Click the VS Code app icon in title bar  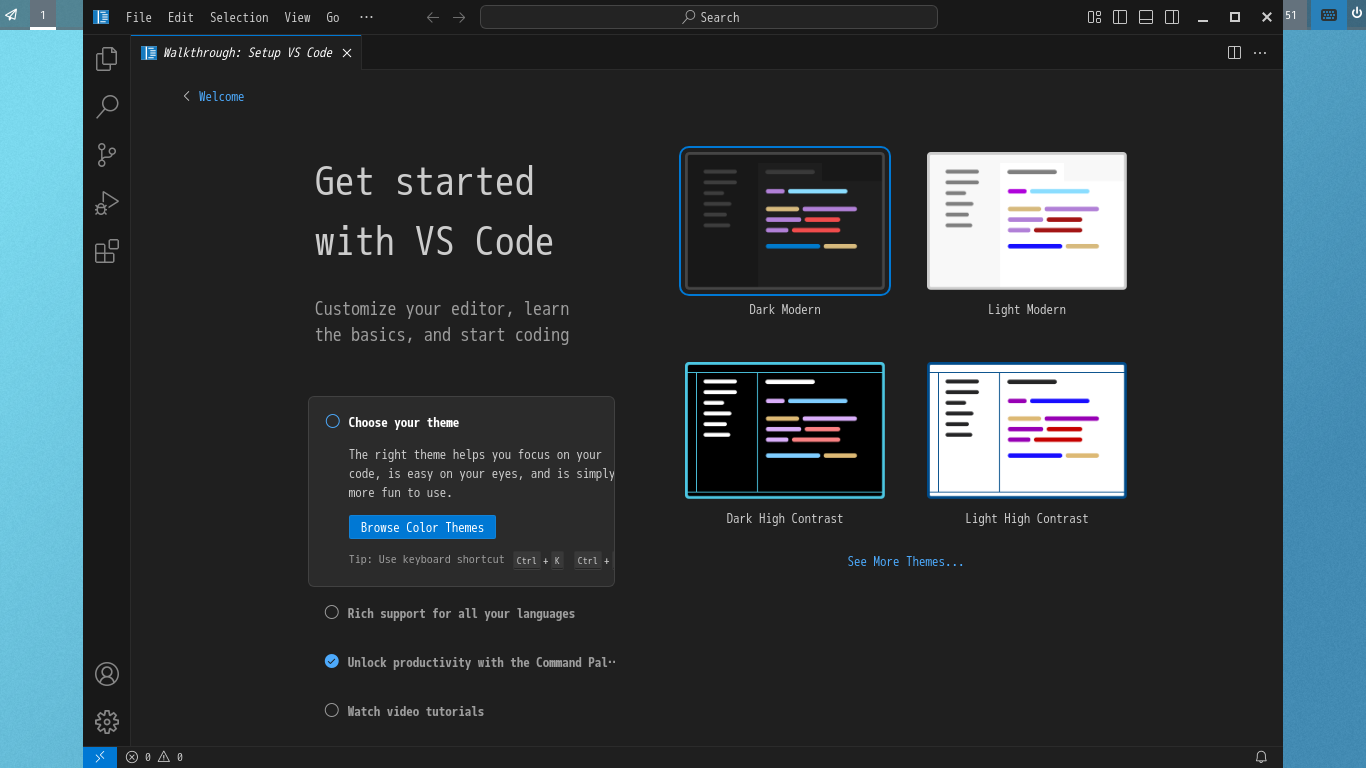point(101,17)
